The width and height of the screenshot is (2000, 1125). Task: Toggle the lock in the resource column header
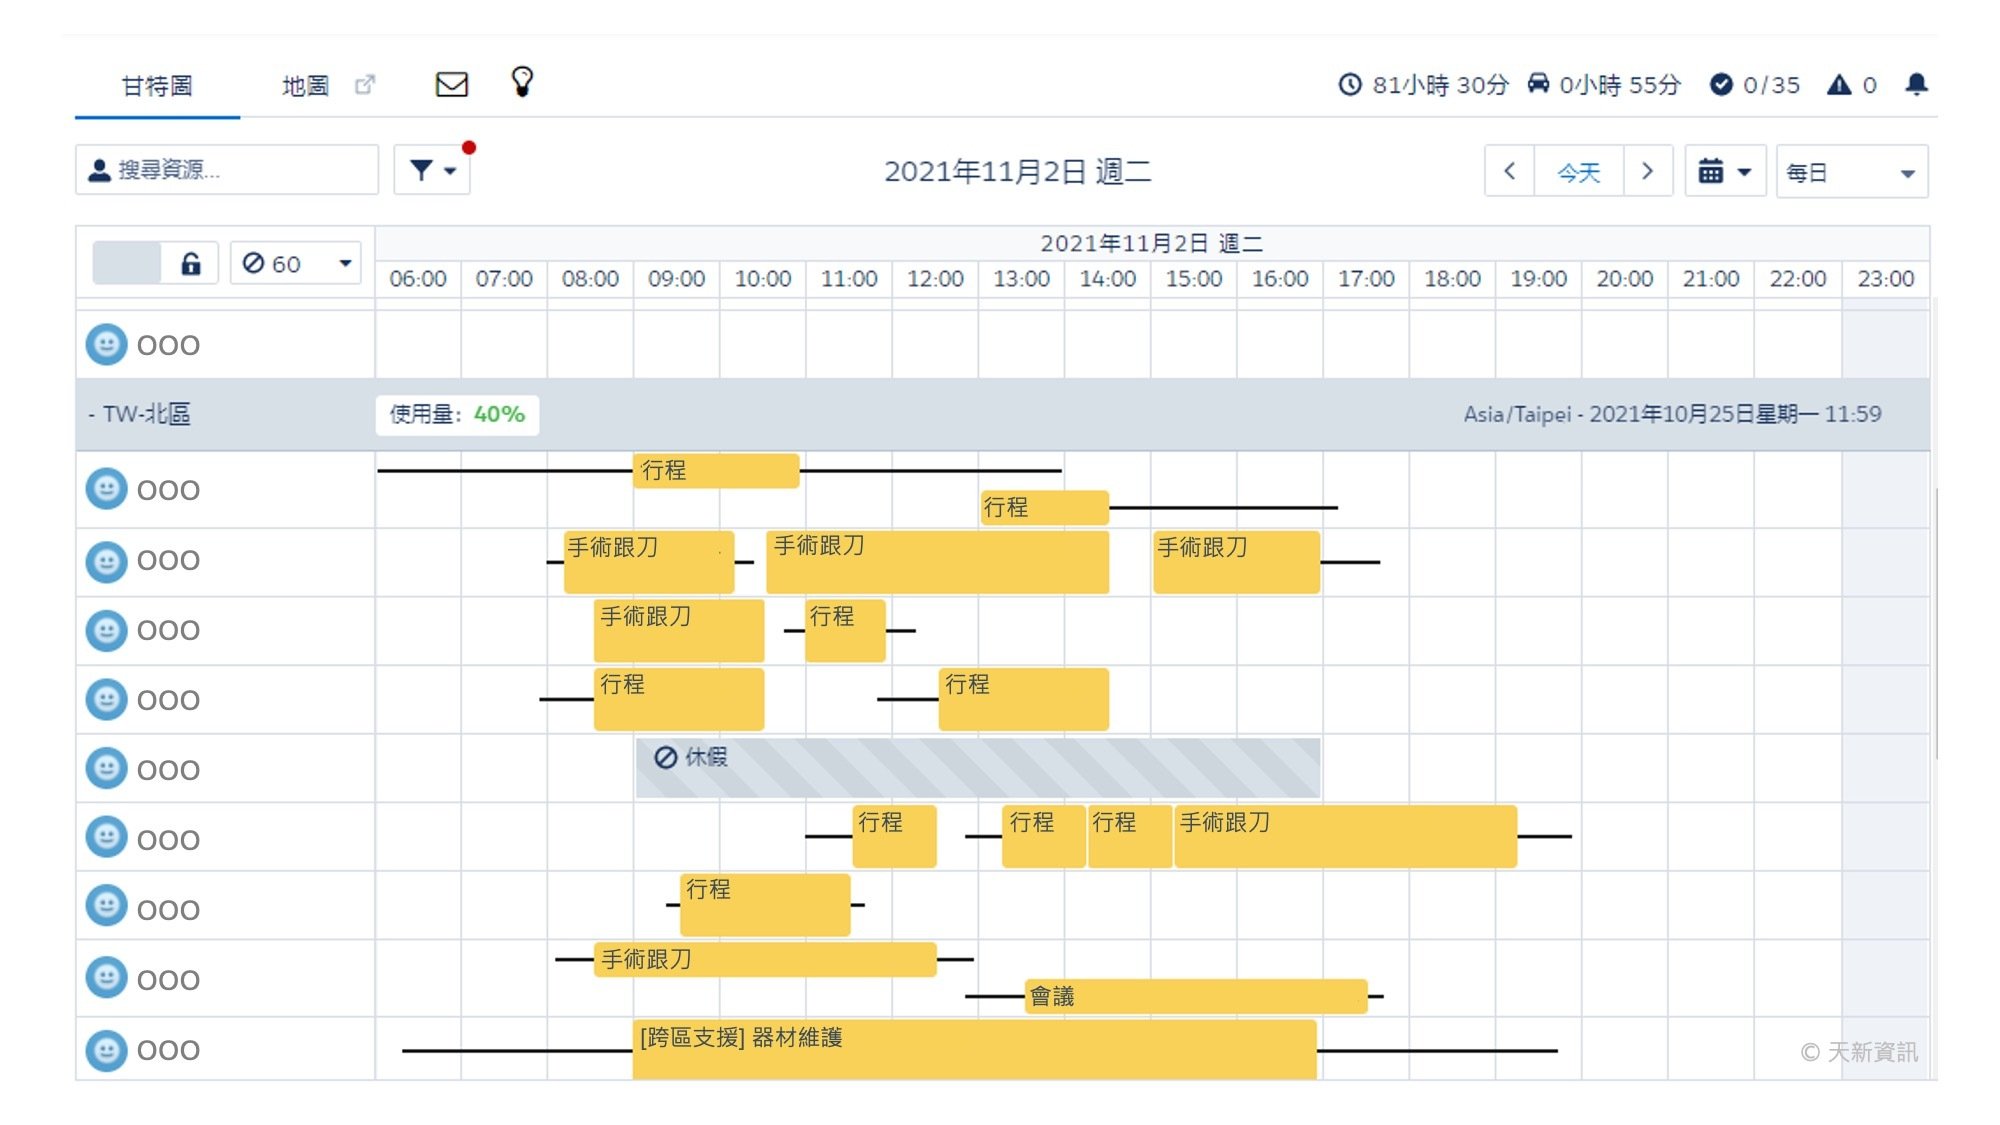click(x=190, y=262)
